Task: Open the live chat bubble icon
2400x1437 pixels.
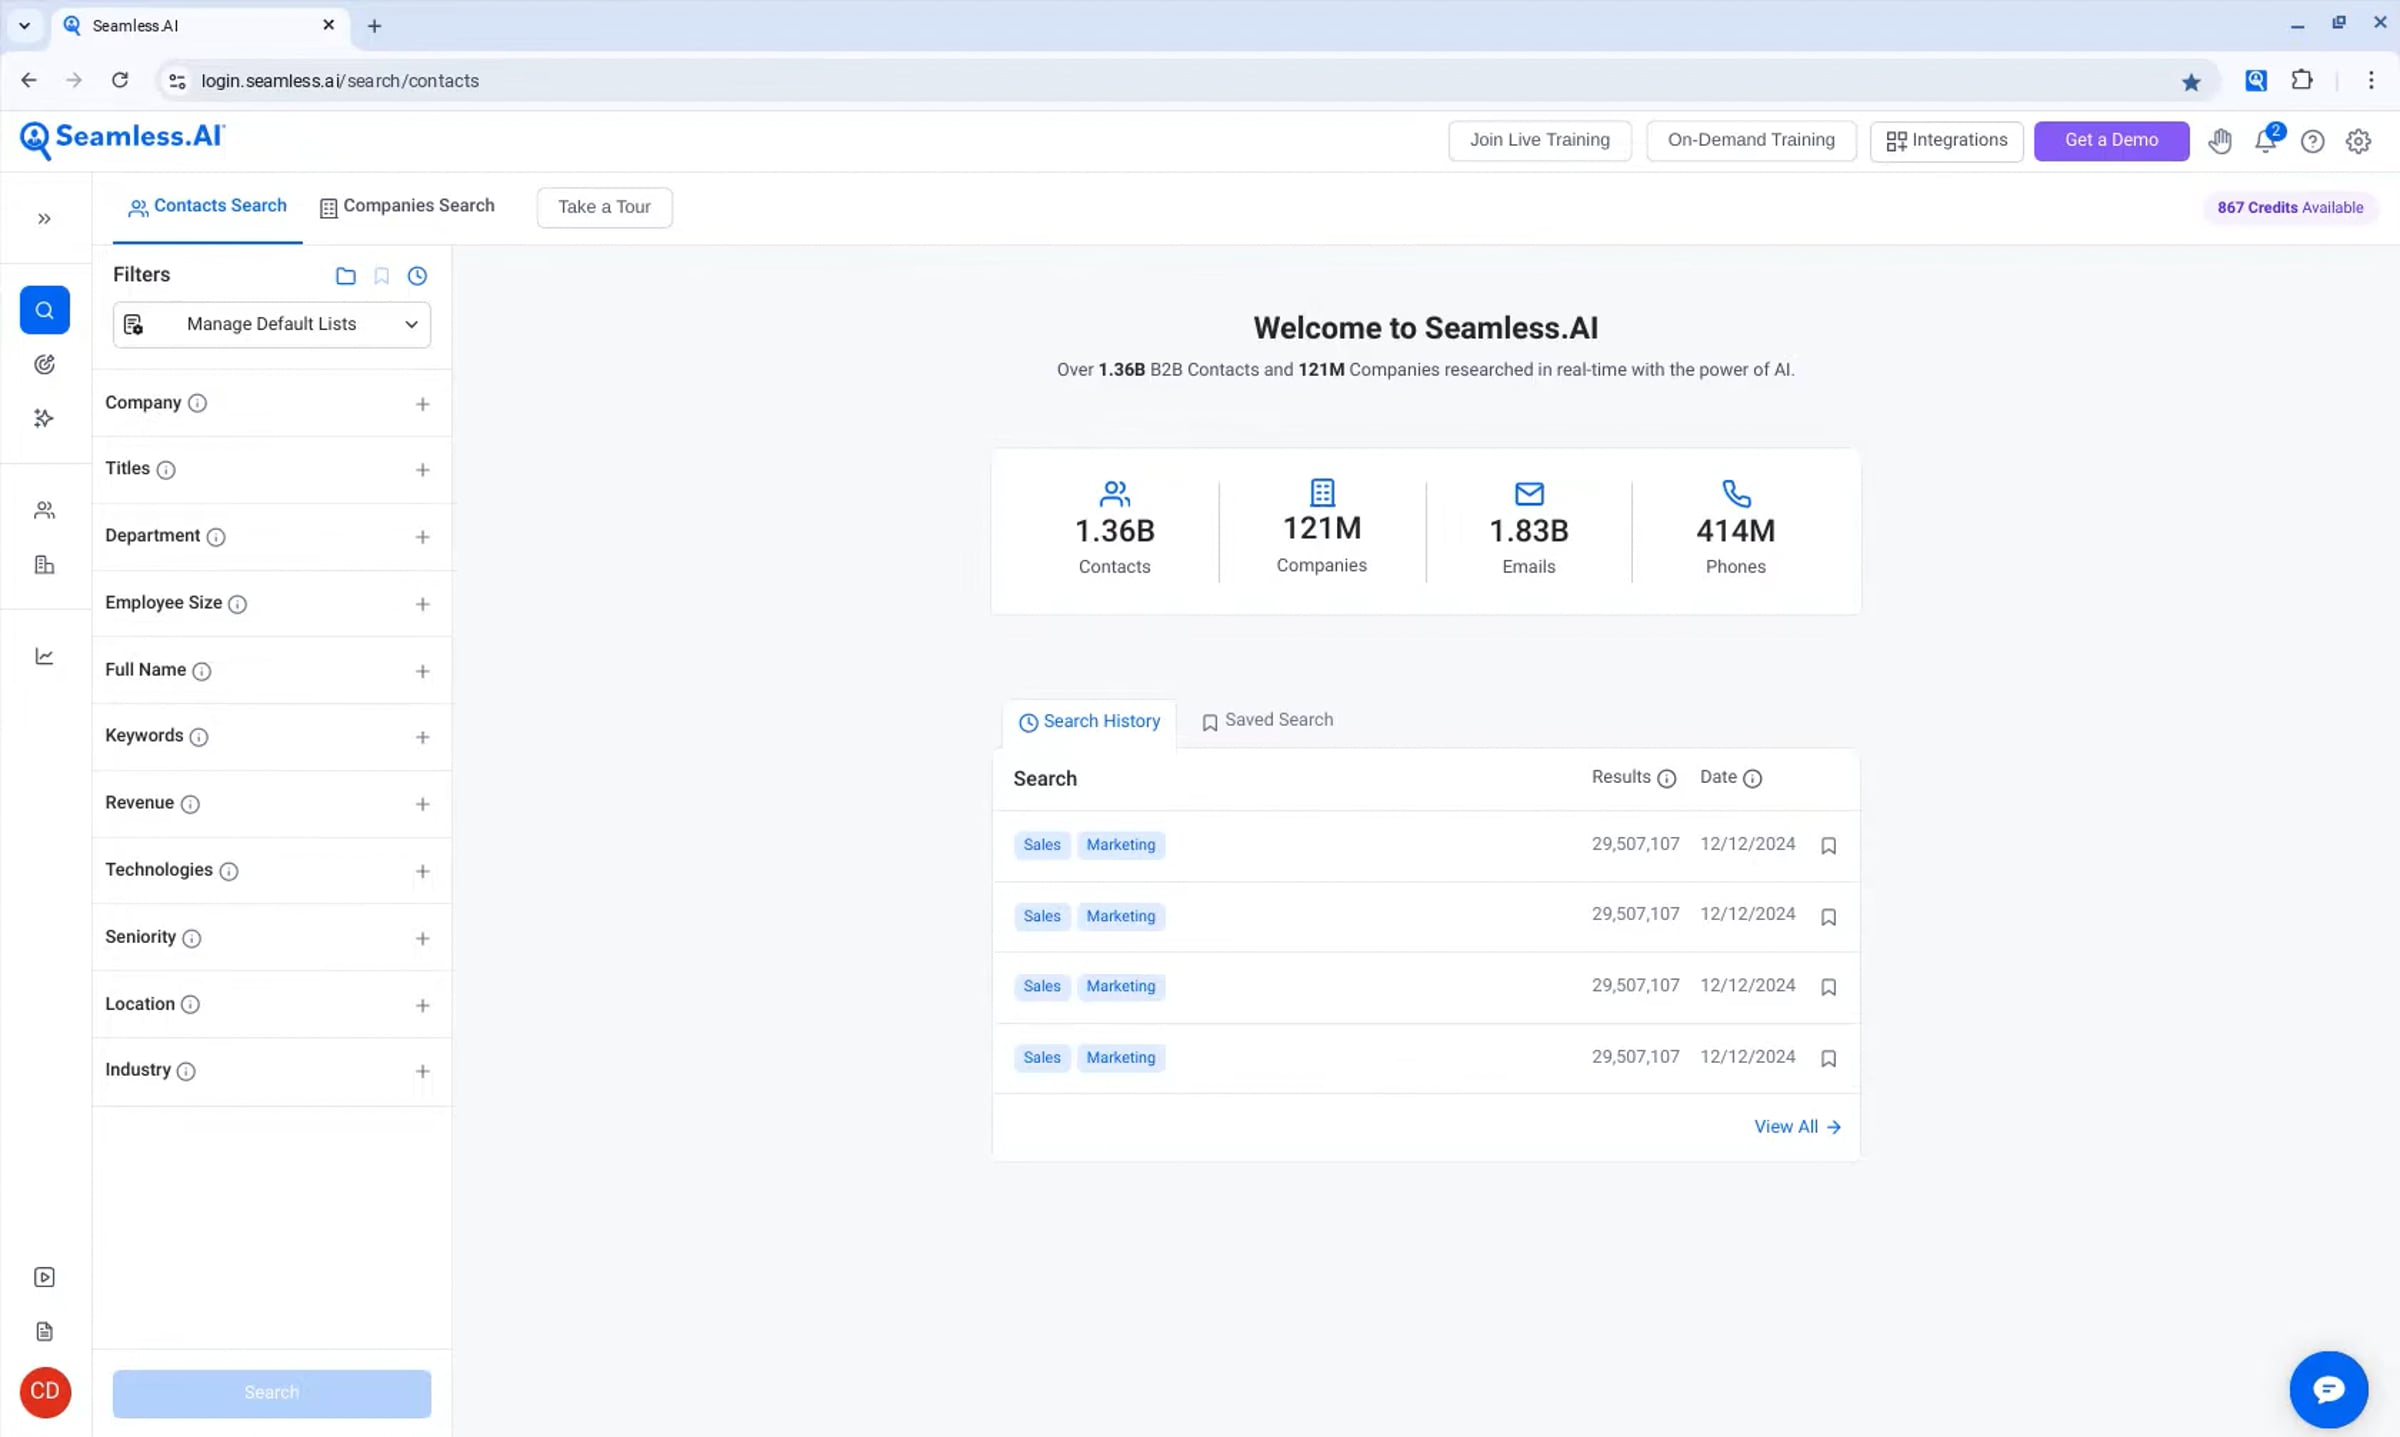Action: (2328, 1389)
